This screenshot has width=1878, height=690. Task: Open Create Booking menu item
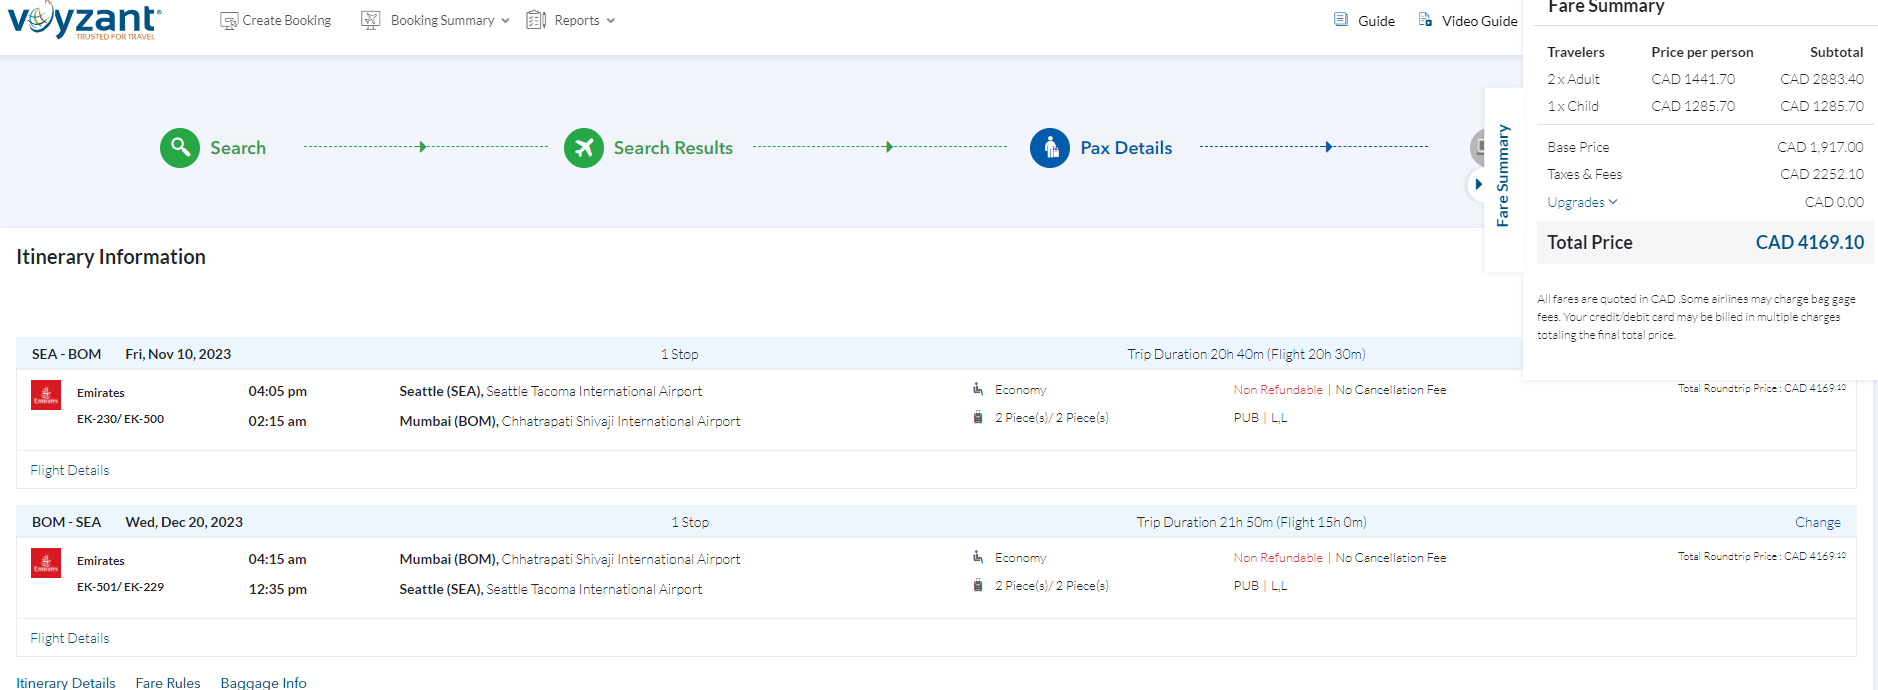(x=286, y=21)
